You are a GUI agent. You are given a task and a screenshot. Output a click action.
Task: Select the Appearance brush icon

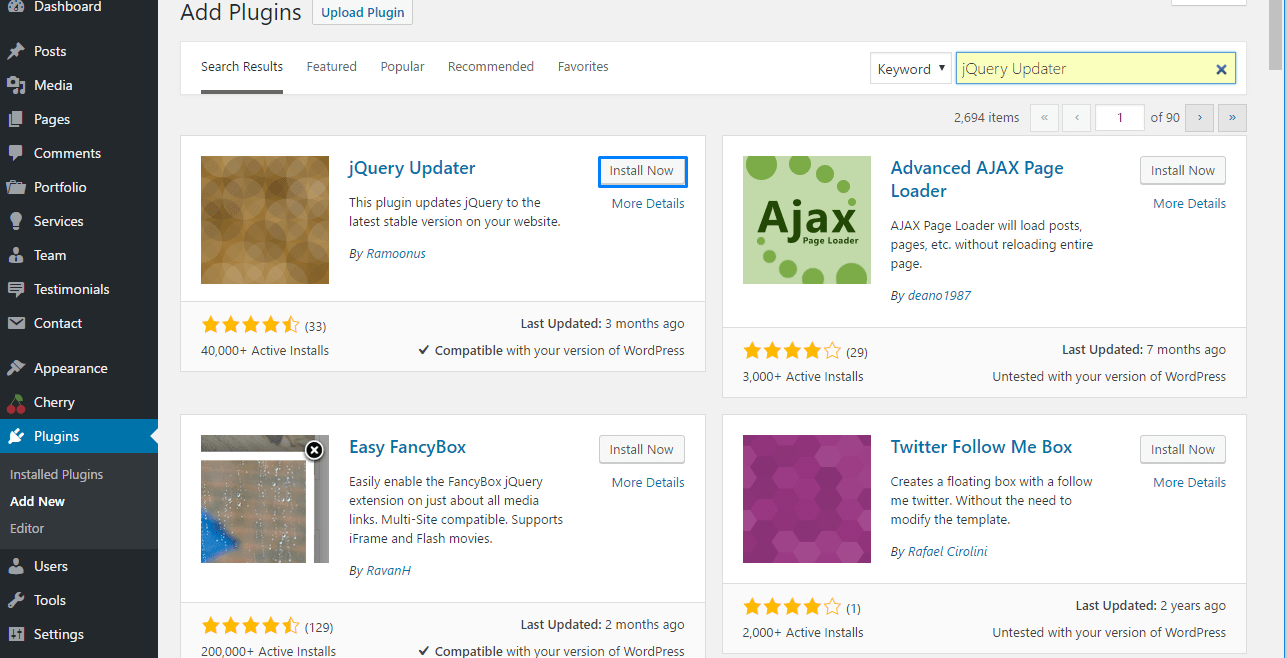[x=18, y=367]
